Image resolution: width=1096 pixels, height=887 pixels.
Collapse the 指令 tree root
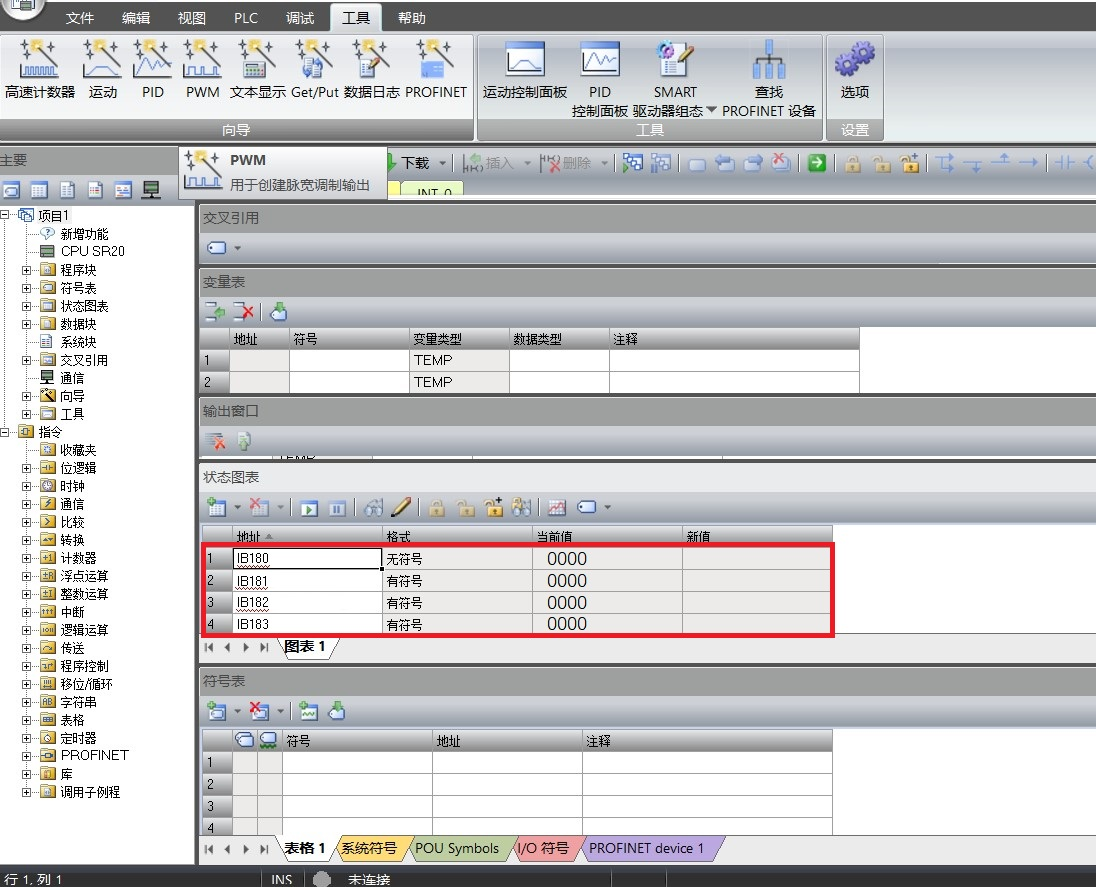click(4, 432)
